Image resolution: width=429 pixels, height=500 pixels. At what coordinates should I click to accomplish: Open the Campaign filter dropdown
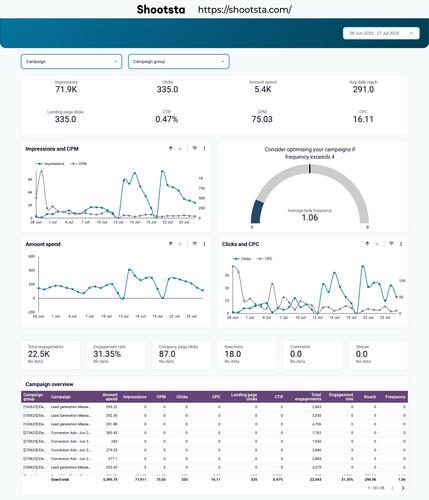click(x=71, y=62)
